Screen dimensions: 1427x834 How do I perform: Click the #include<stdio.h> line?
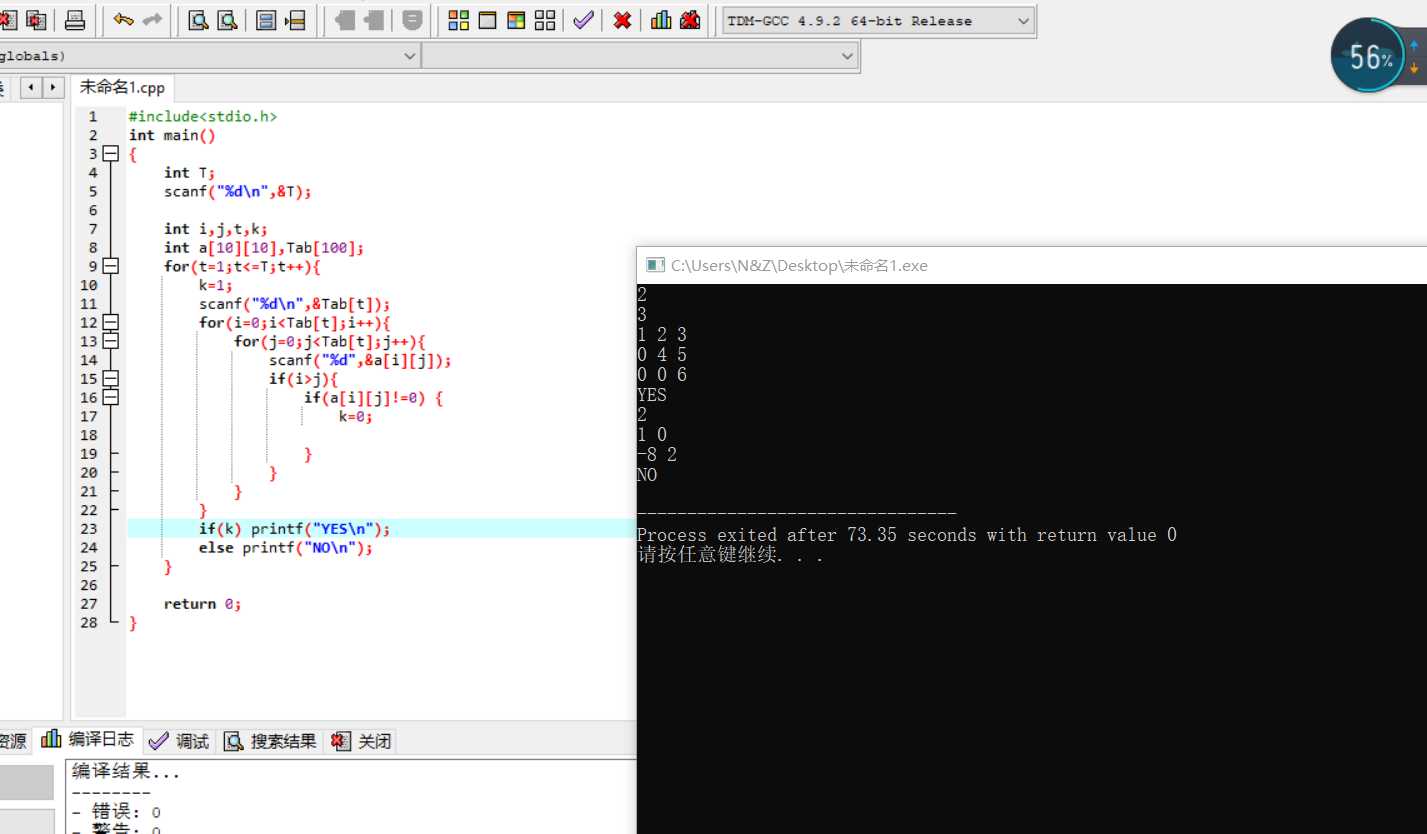click(203, 116)
